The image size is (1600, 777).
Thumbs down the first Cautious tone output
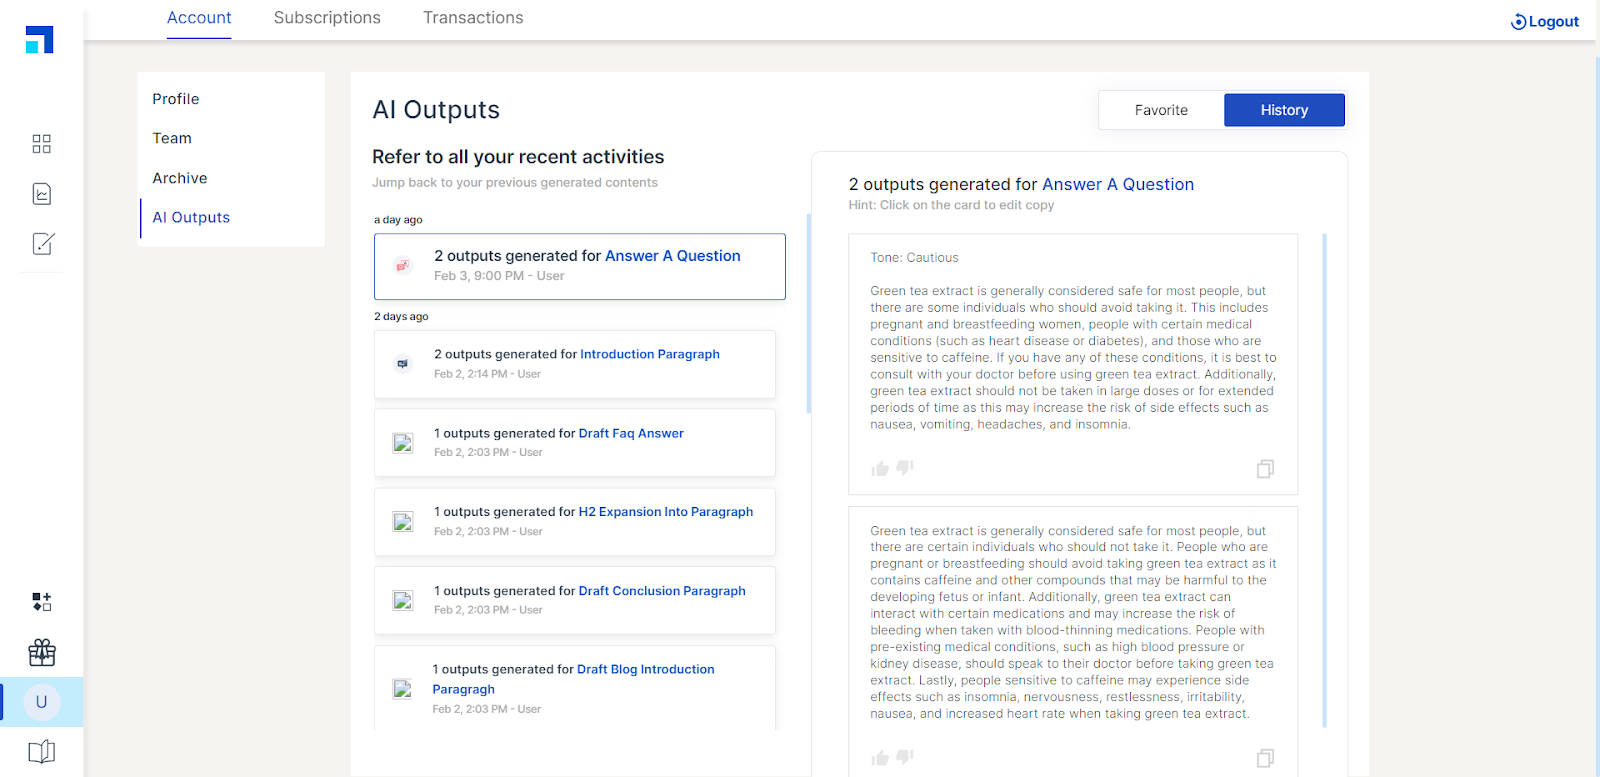[905, 468]
